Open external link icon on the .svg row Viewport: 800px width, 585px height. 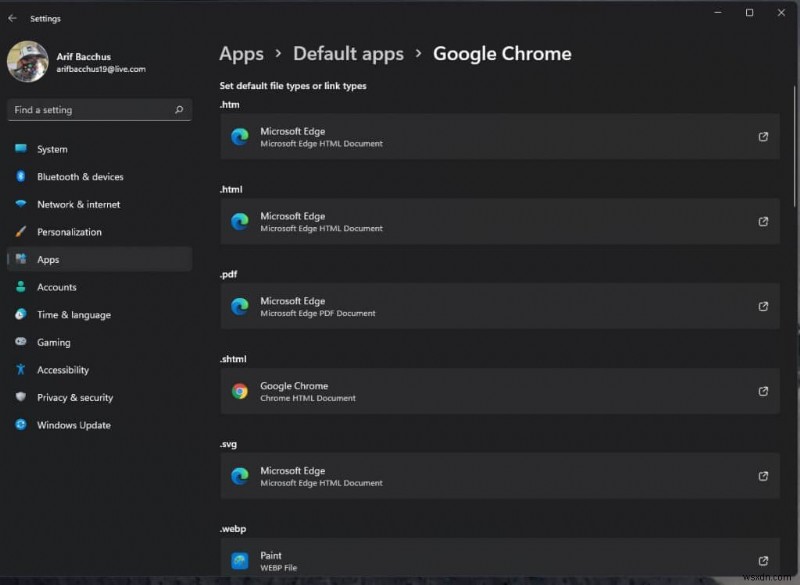[x=763, y=476]
